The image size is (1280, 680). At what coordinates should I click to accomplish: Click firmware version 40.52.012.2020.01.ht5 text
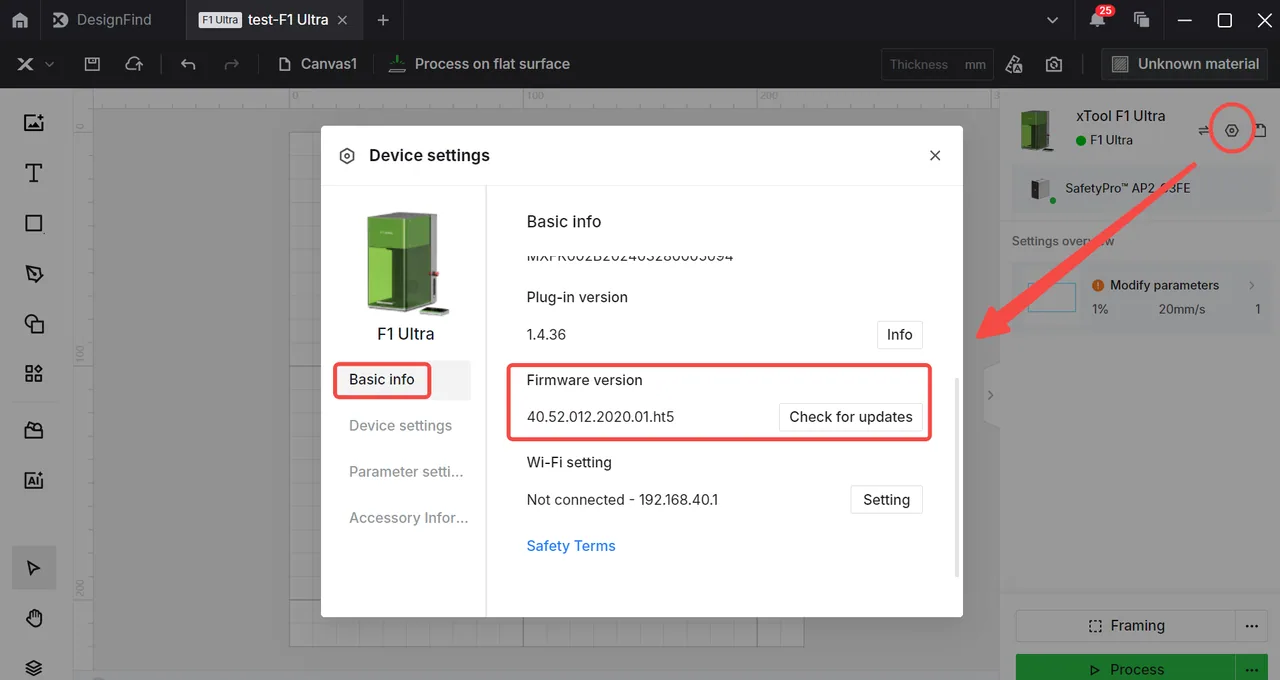tap(600, 417)
